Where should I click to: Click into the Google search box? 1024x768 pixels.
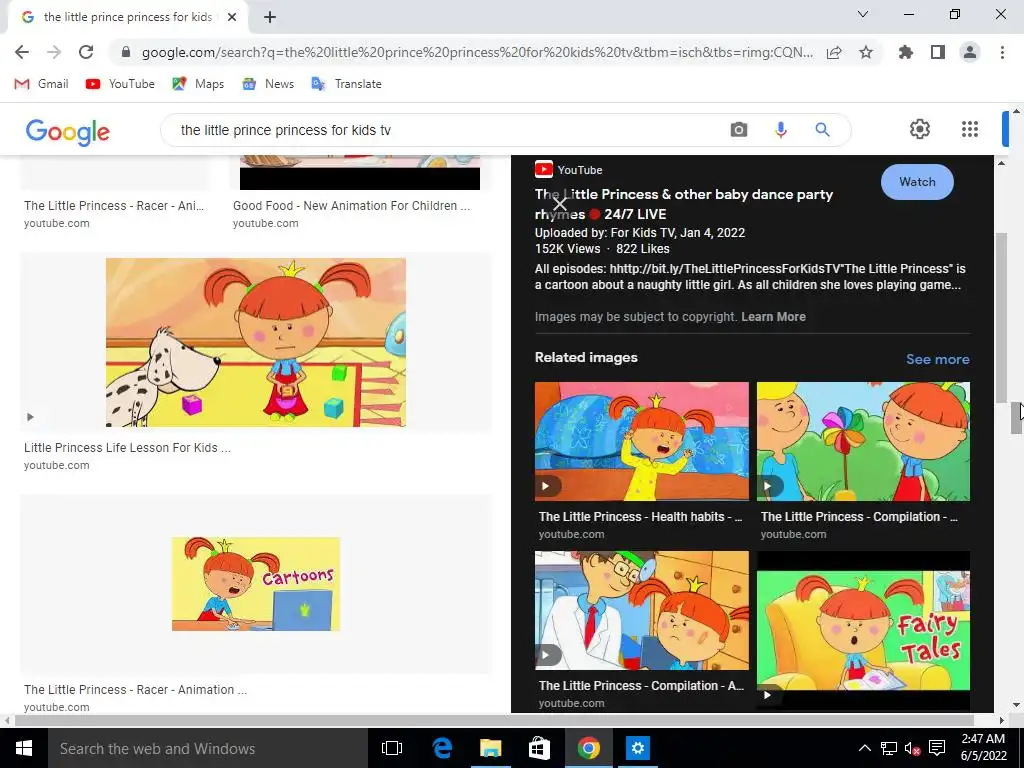click(444, 130)
